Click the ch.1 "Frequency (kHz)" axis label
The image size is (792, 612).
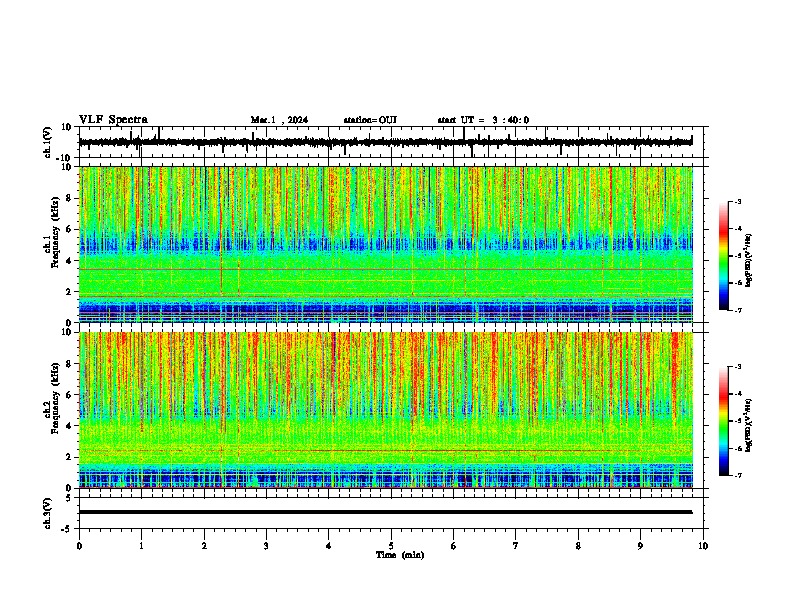pyautogui.click(x=55, y=233)
